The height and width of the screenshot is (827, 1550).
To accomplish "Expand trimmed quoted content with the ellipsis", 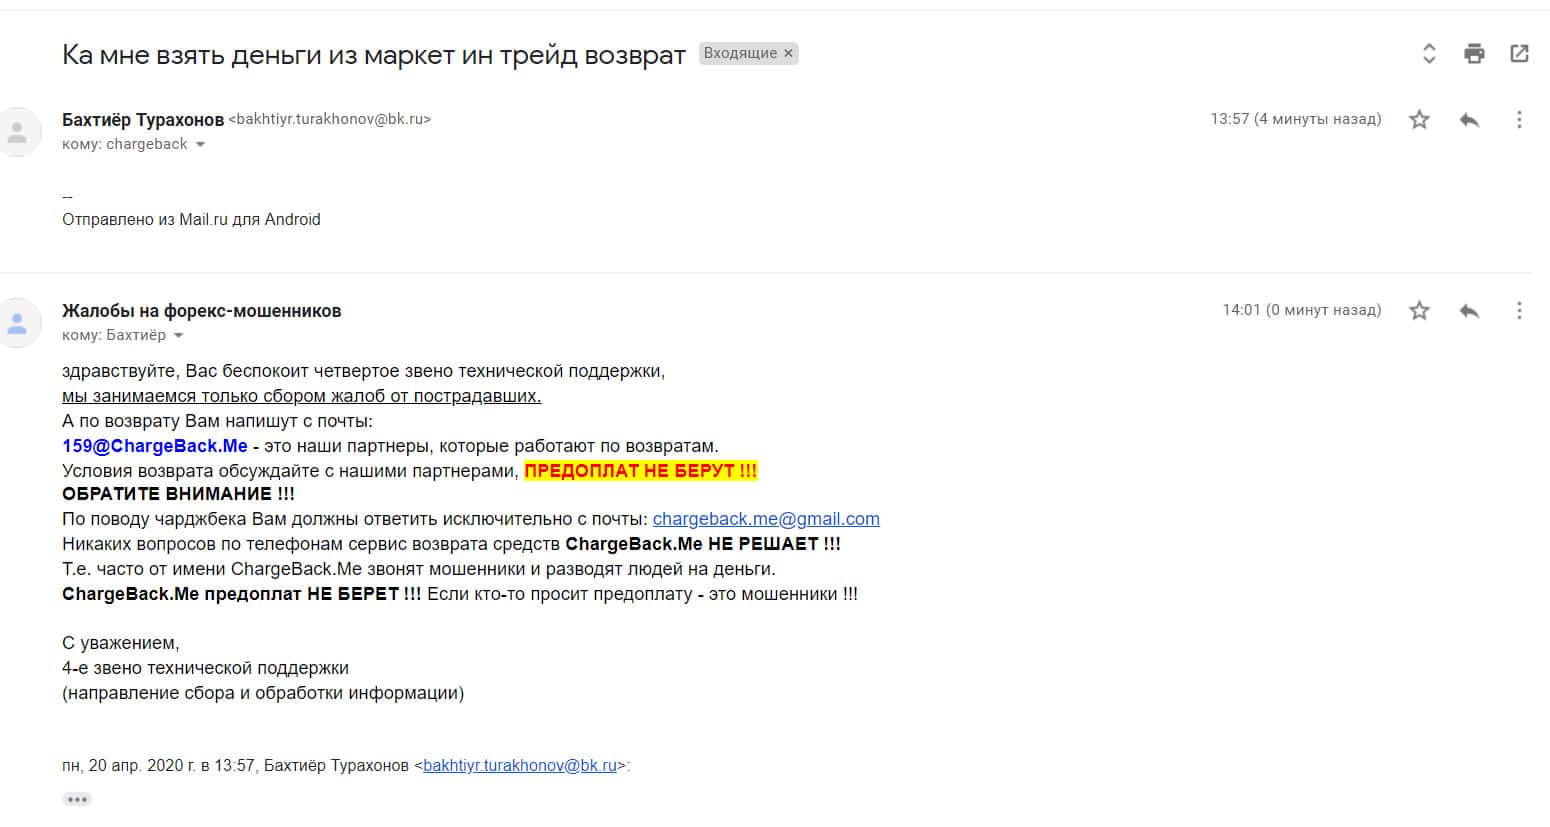I will click(x=77, y=799).
